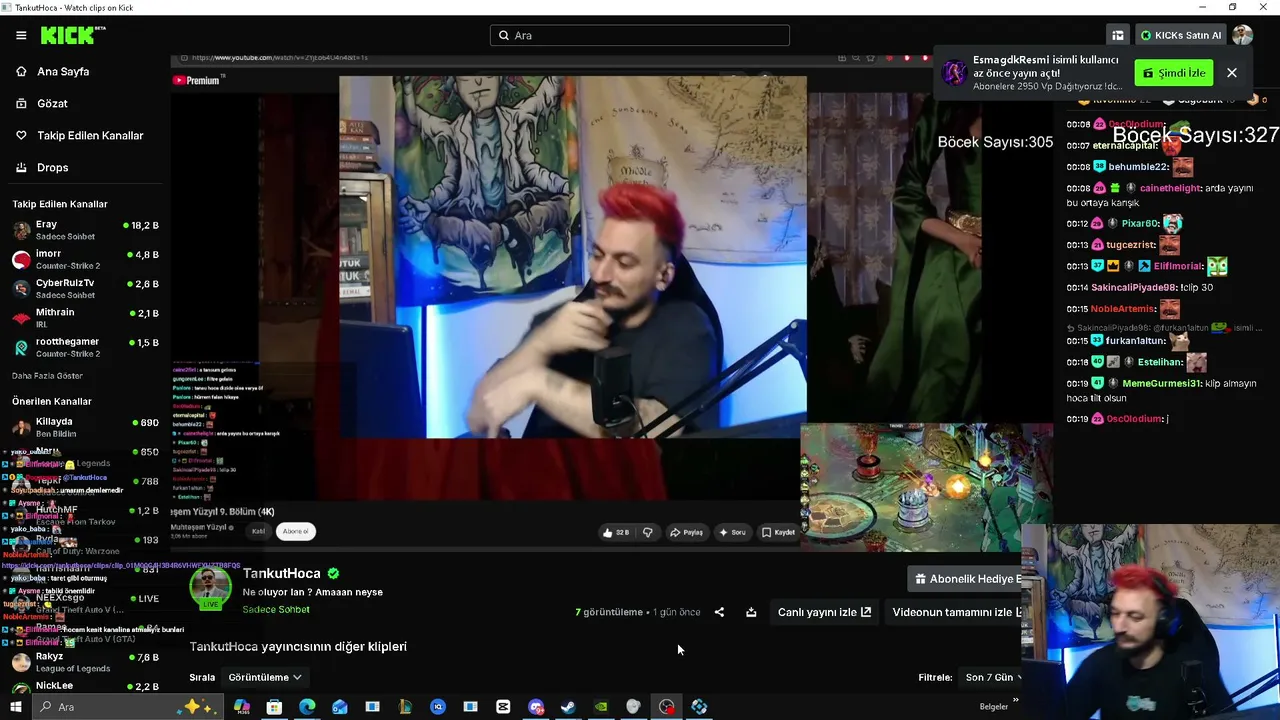
Task: Click cainethelight's chat message username
Action: (1181, 188)
